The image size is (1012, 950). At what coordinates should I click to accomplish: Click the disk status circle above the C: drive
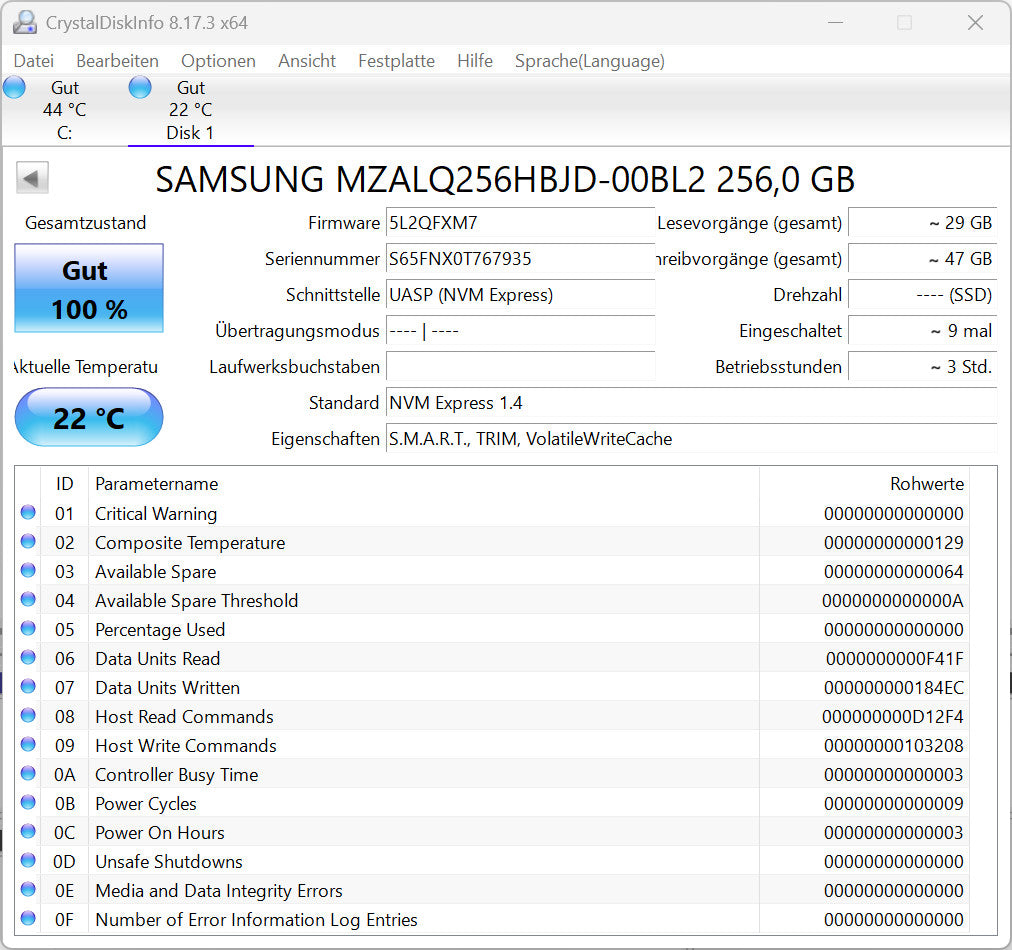[x=14, y=87]
